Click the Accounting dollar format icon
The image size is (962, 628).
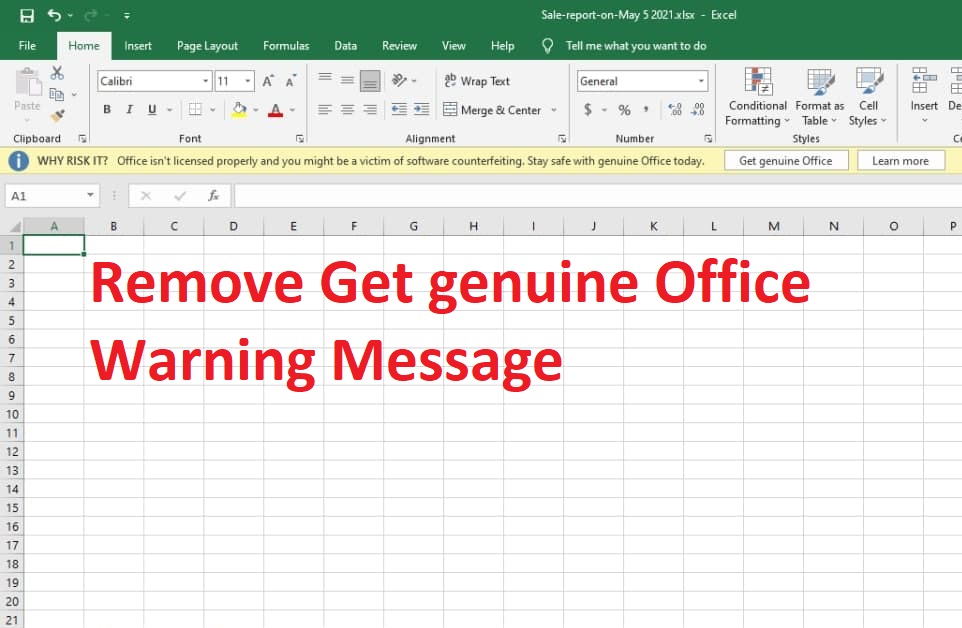588,110
